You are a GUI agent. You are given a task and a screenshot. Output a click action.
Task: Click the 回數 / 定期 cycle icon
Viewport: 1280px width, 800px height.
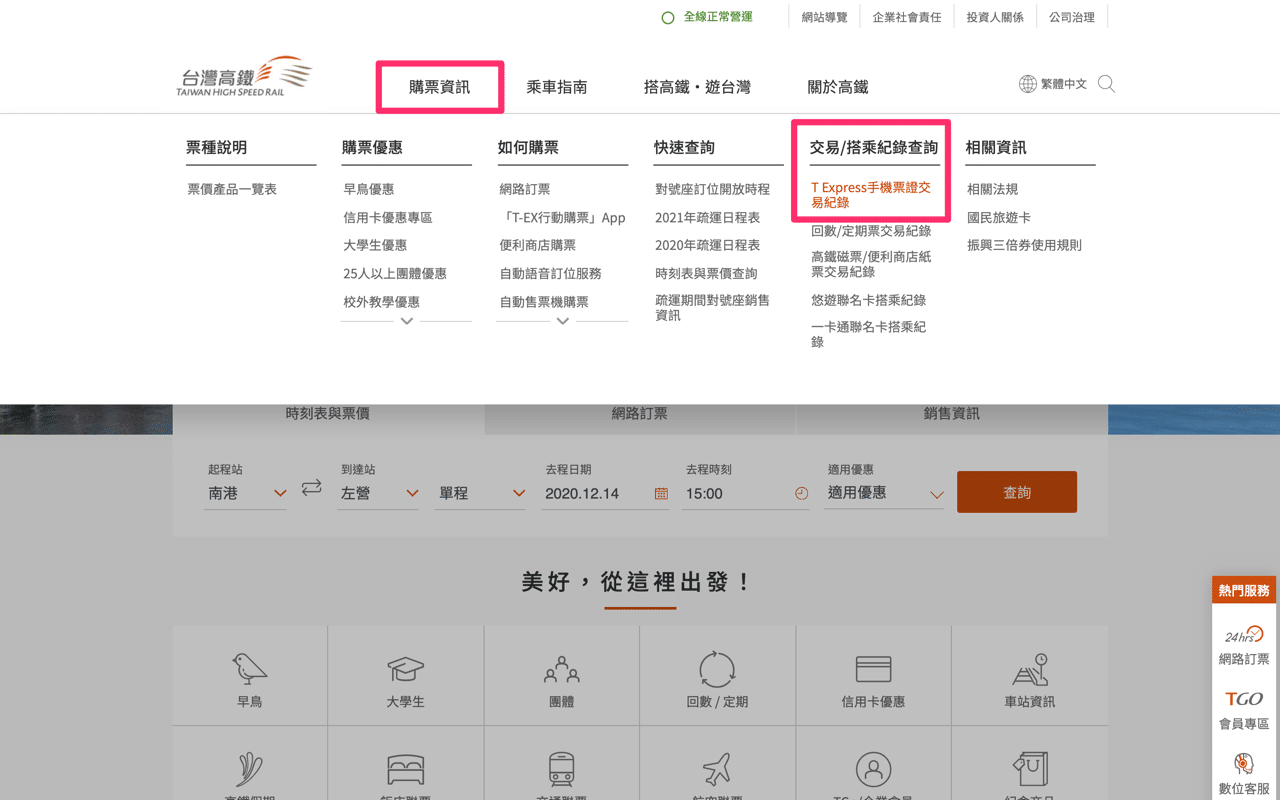tap(717, 668)
